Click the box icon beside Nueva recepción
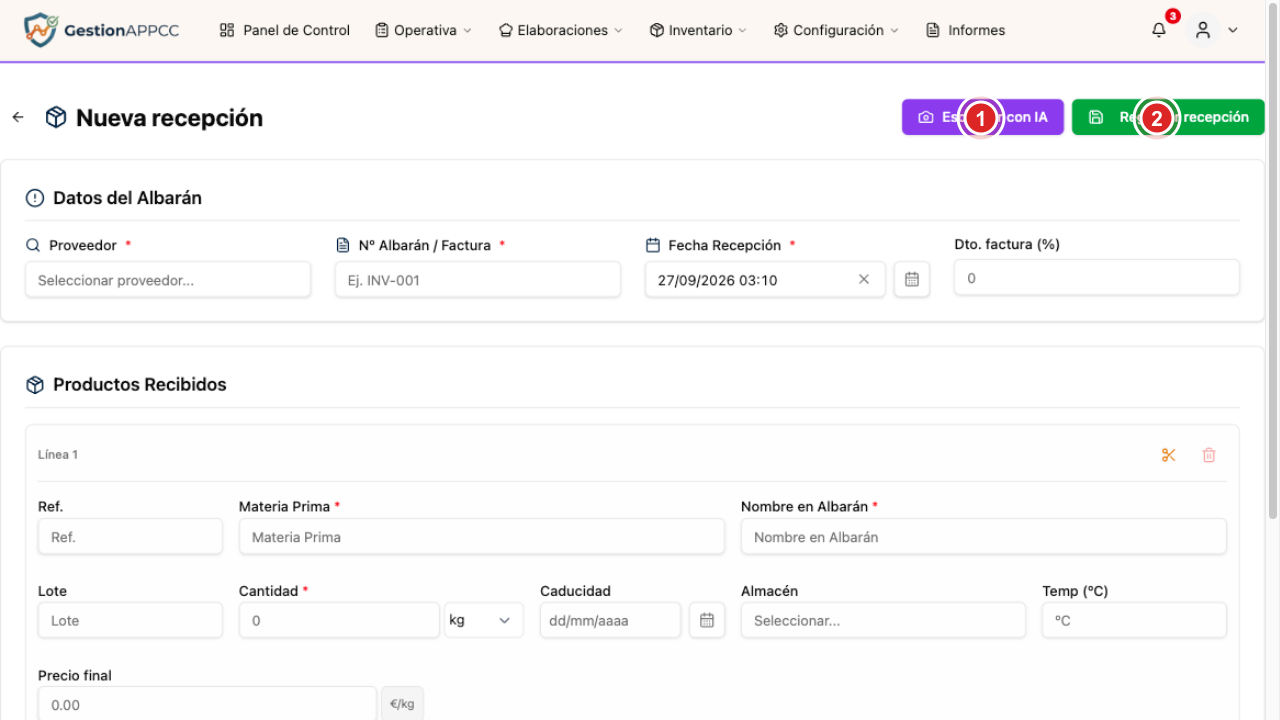This screenshot has width=1280, height=720. (56, 117)
